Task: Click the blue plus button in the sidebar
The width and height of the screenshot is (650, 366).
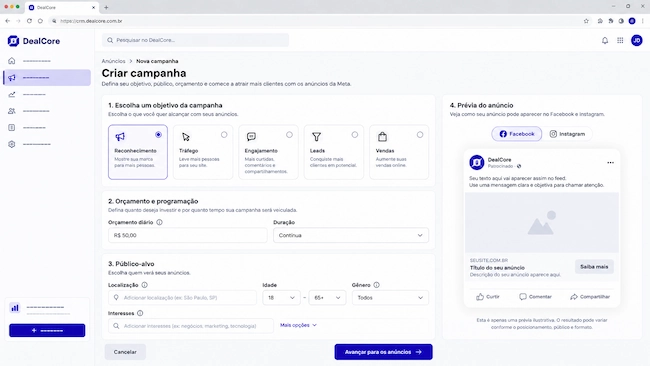Action: coord(47,330)
